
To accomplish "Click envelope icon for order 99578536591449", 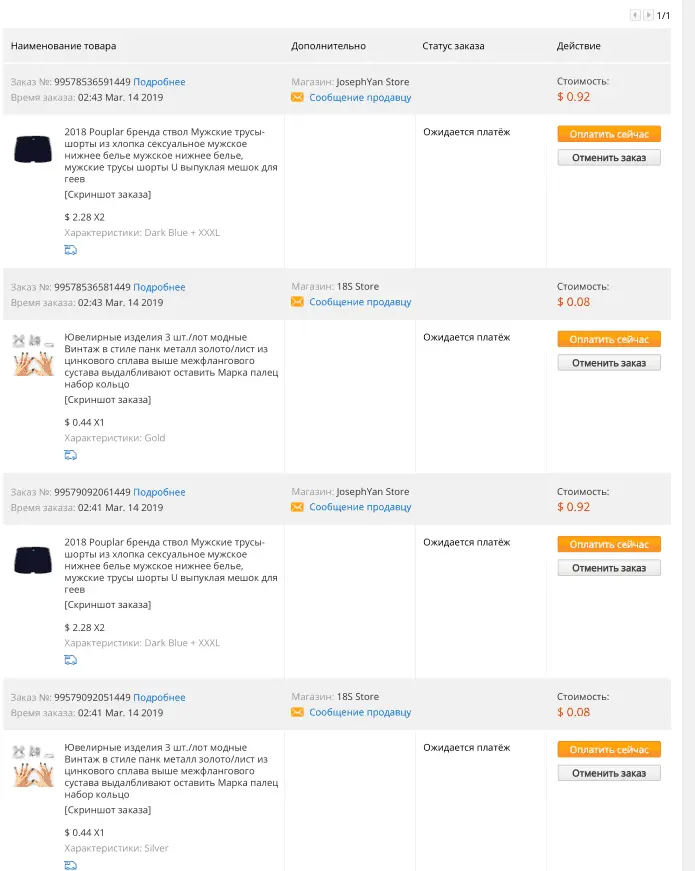I will [x=297, y=97].
